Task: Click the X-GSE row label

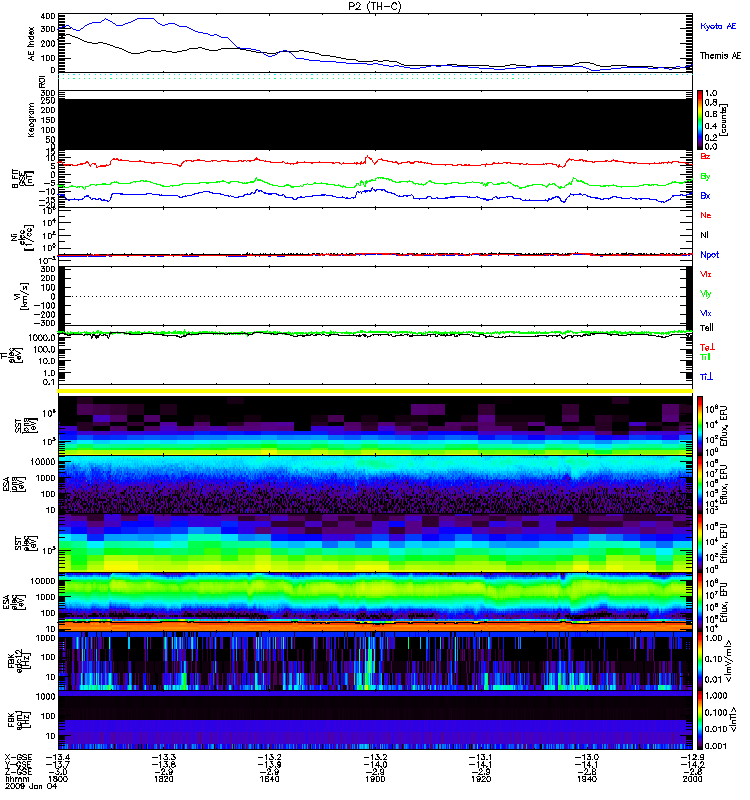Action: point(18,758)
